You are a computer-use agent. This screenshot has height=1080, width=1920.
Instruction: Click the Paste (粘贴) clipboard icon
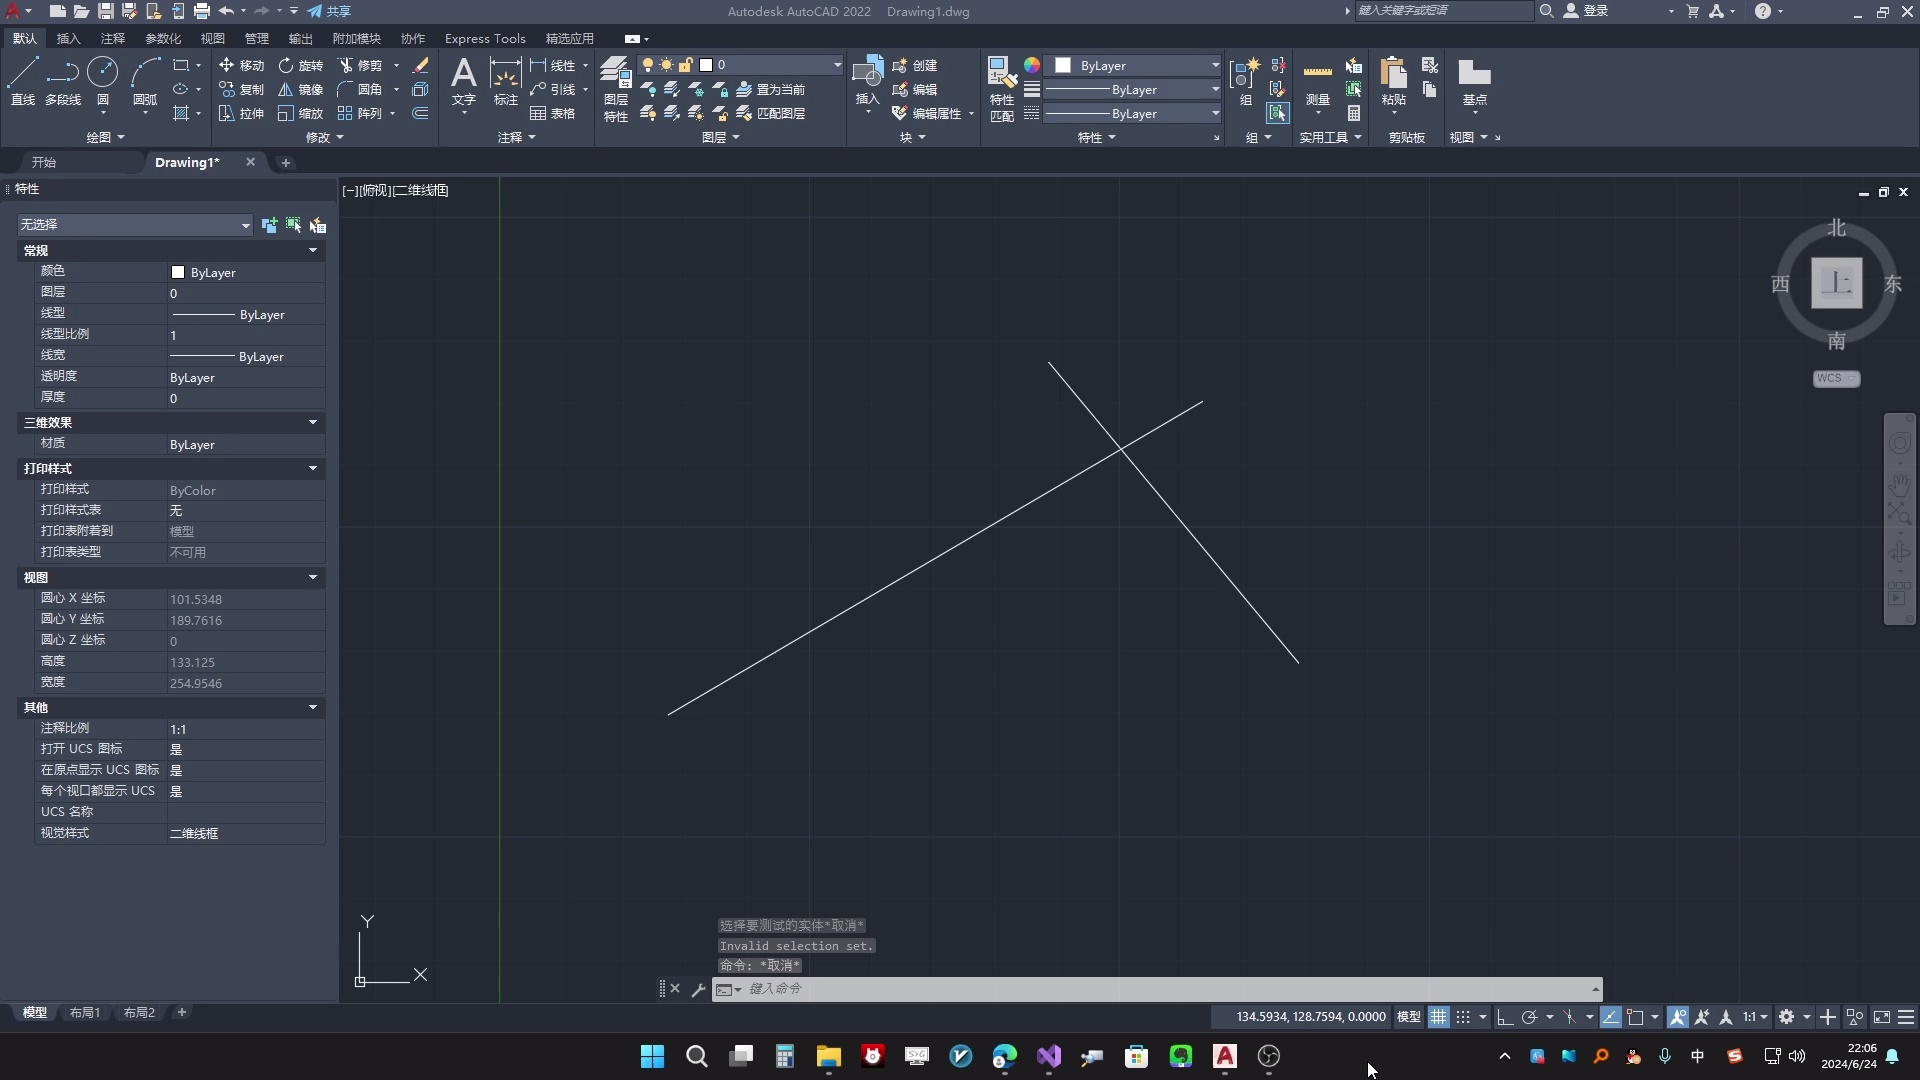click(1393, 74)
